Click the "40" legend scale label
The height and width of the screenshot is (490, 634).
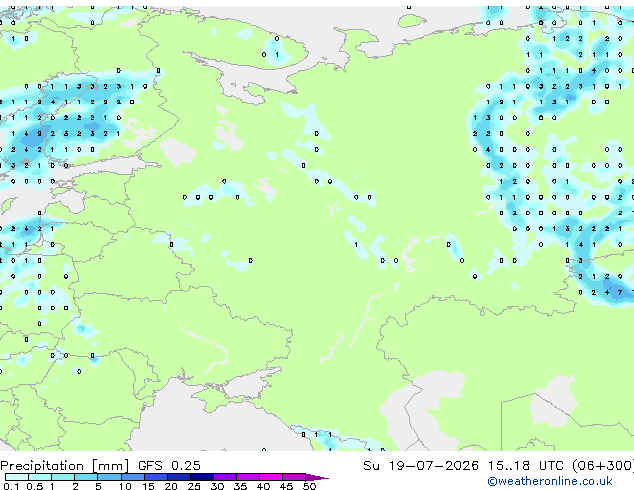[x=263, y=486]
